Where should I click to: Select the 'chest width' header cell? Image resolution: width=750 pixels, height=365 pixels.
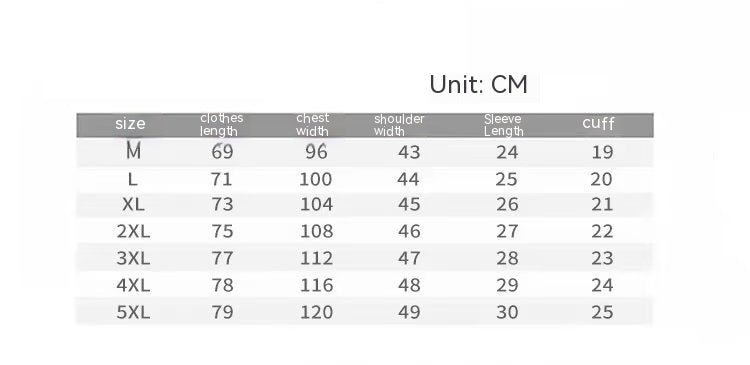coord(313,124)
